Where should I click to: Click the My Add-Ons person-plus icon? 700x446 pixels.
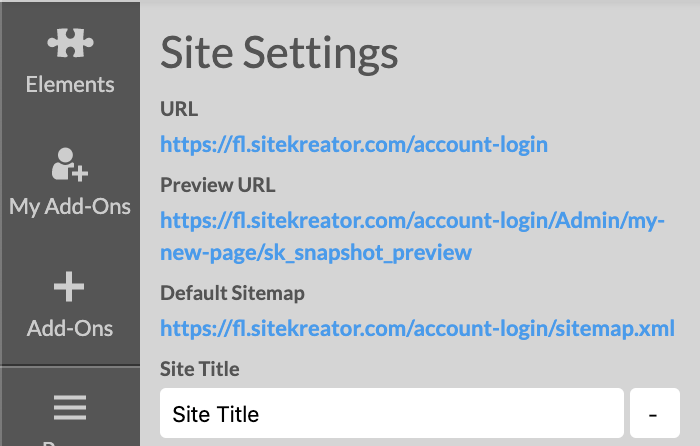point(70,164)
